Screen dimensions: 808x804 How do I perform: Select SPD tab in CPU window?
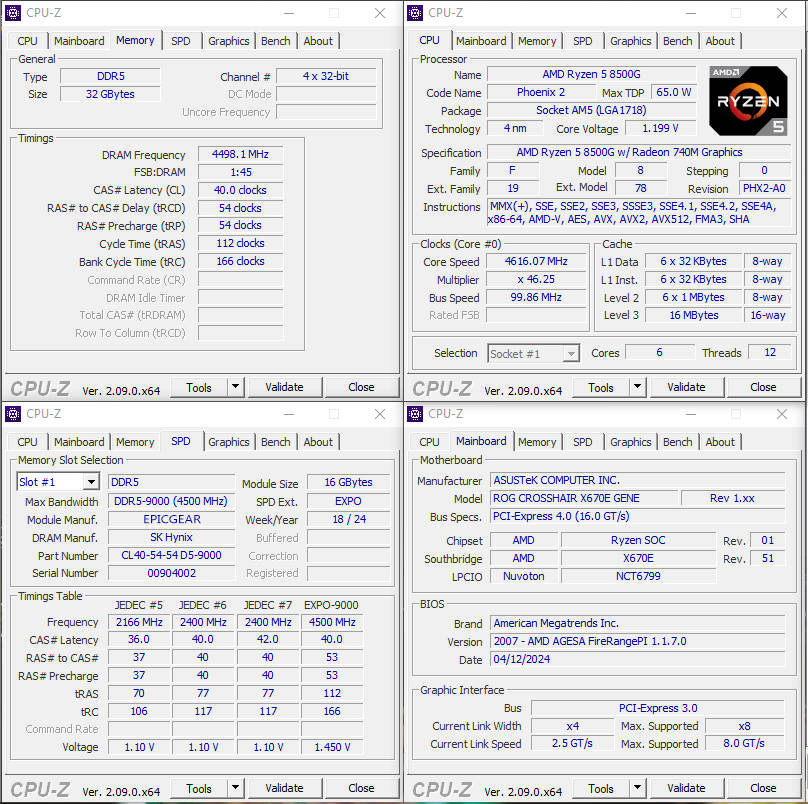(583, 41)
